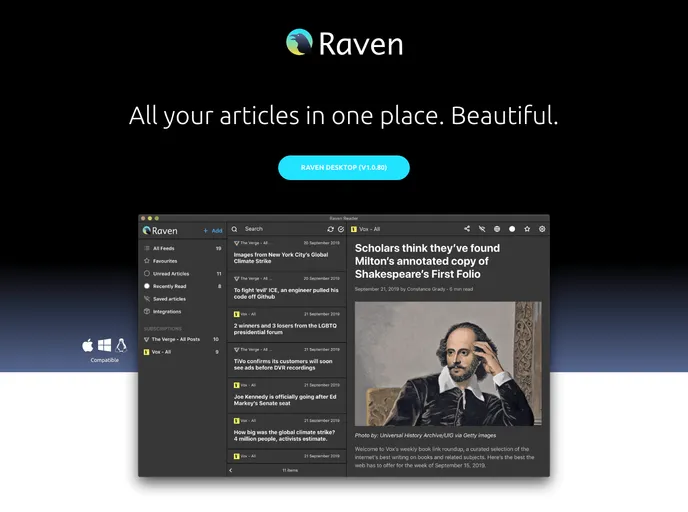Open Favourites in the sidebar
Image resolution: width=688 pixels, height=512 pixels.
click(x=183, y=261)
